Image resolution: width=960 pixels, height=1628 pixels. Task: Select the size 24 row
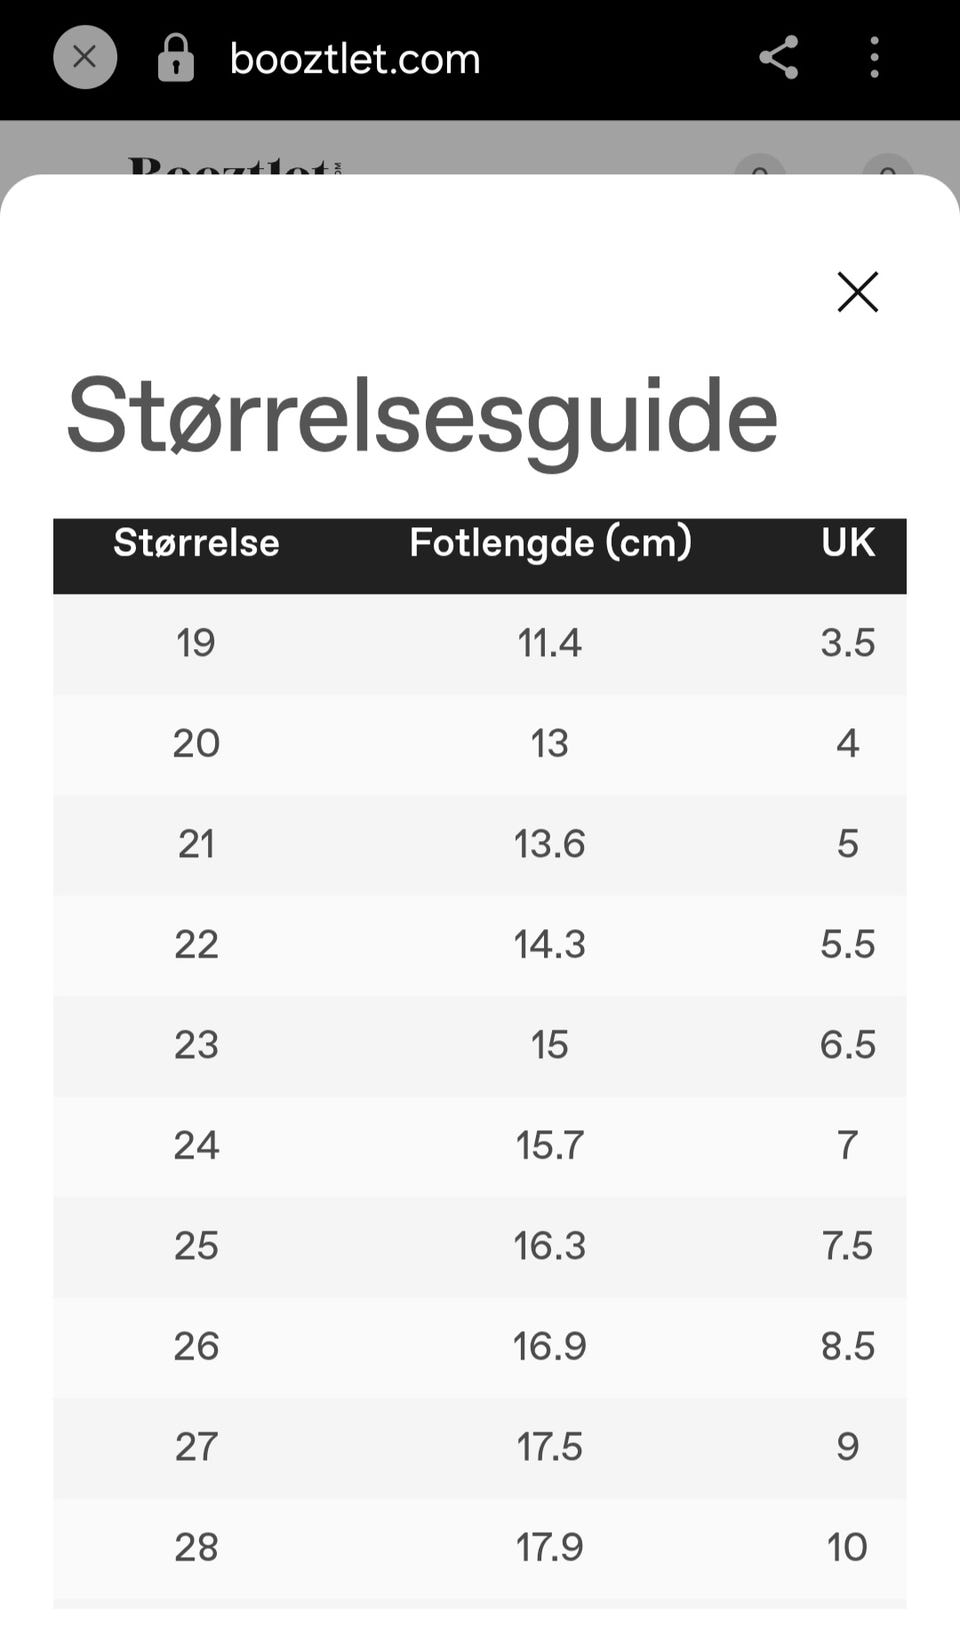[x=480, y=1146]
